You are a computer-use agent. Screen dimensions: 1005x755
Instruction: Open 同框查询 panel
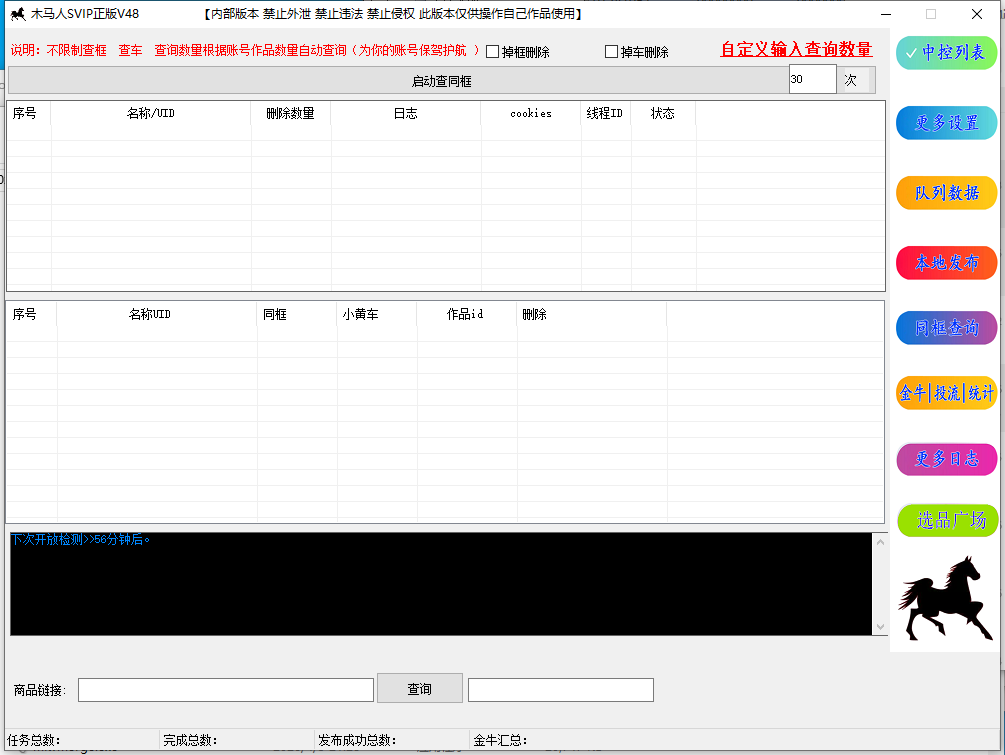(947, 328)
